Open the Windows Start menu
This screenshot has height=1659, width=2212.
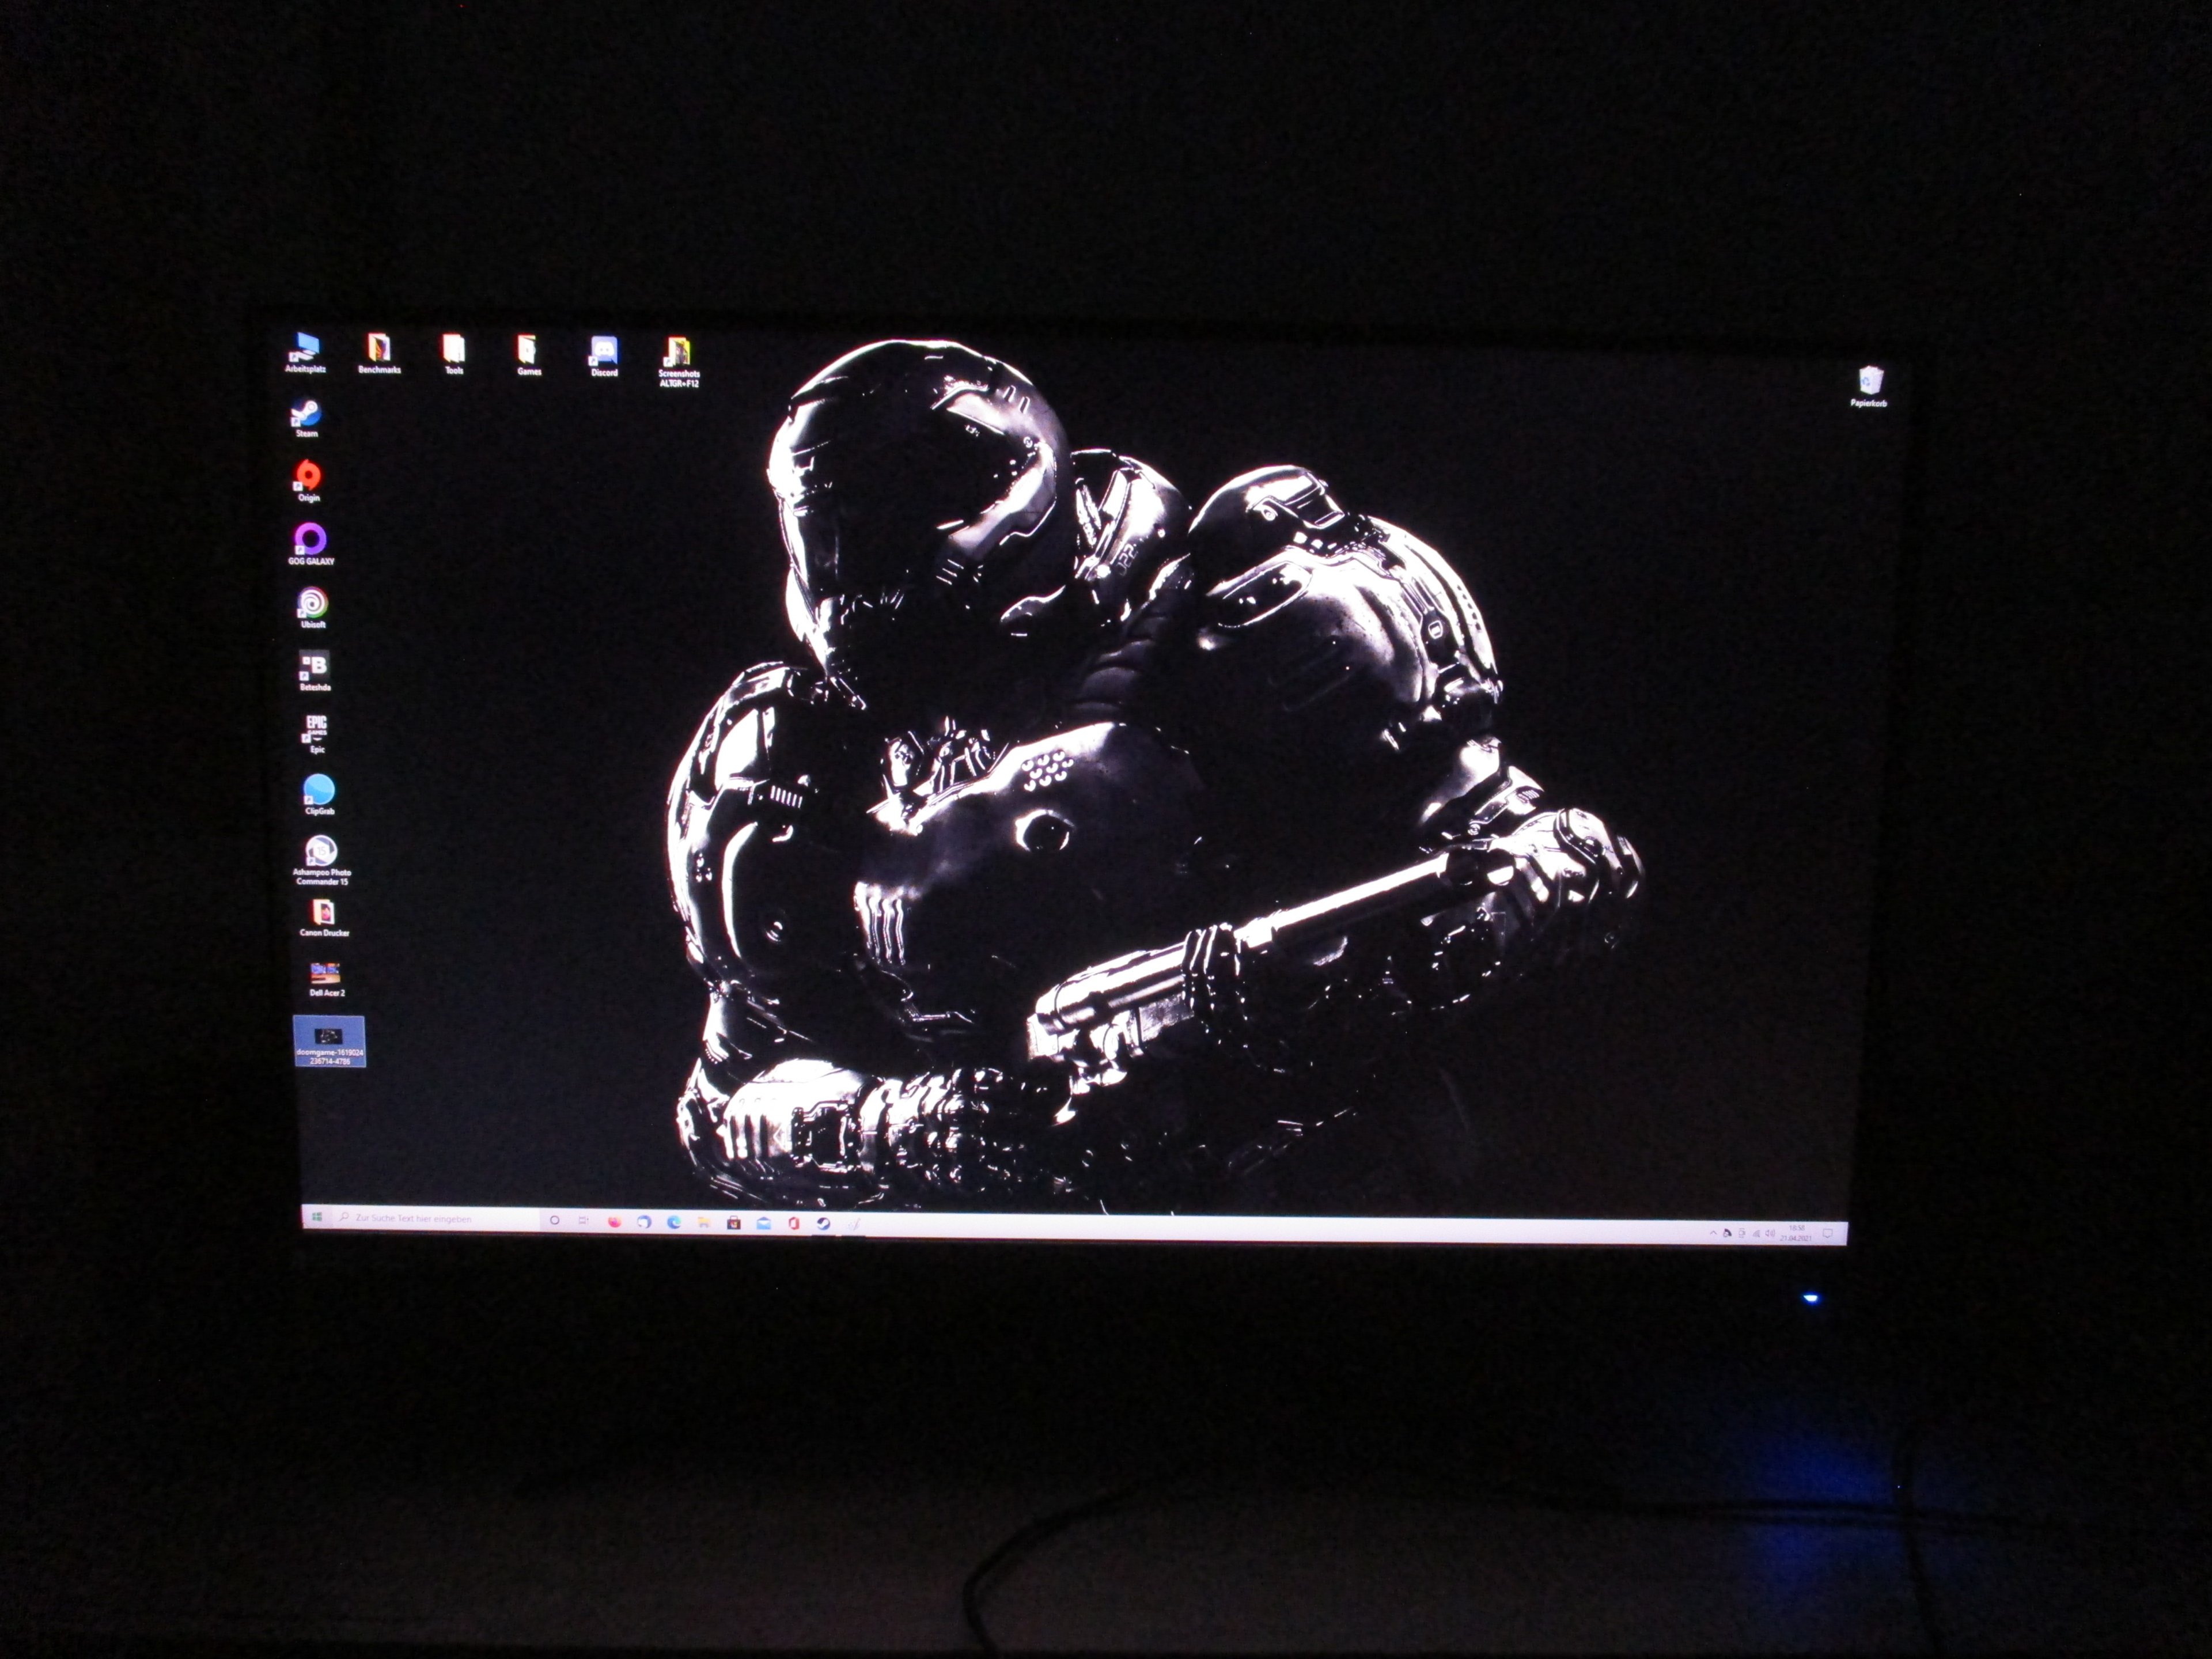pyautogui.click(x=317, y=1217)
